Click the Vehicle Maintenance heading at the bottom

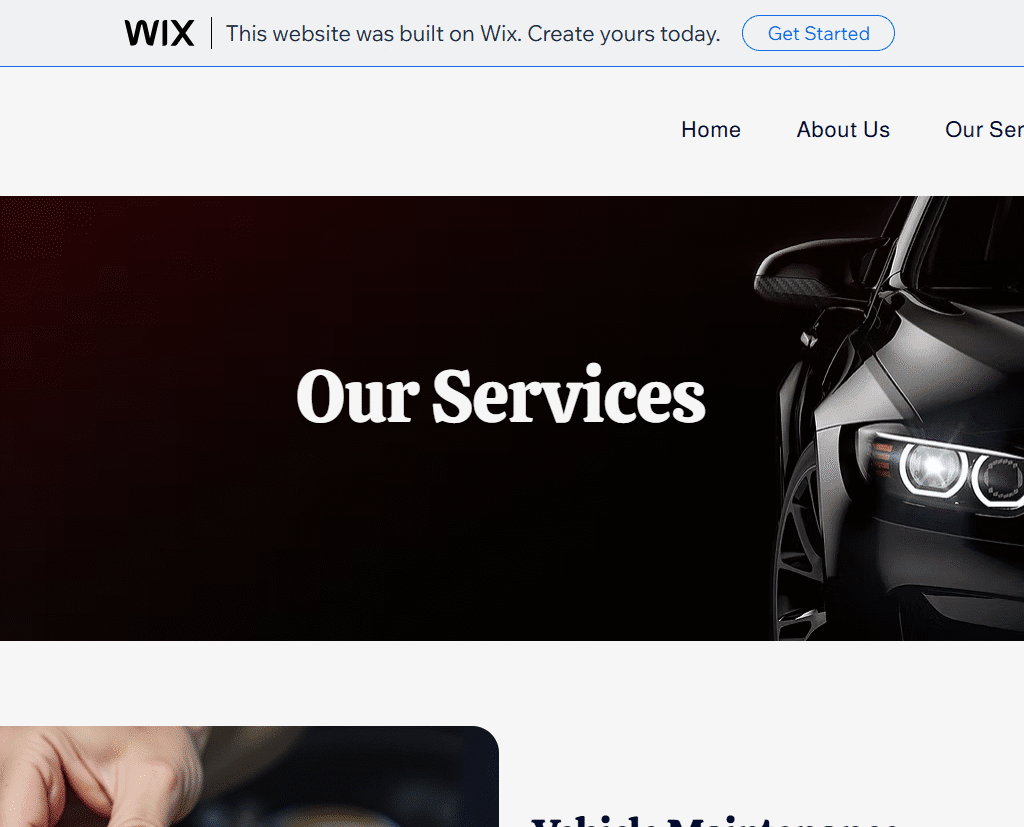[x=715, y=822]
